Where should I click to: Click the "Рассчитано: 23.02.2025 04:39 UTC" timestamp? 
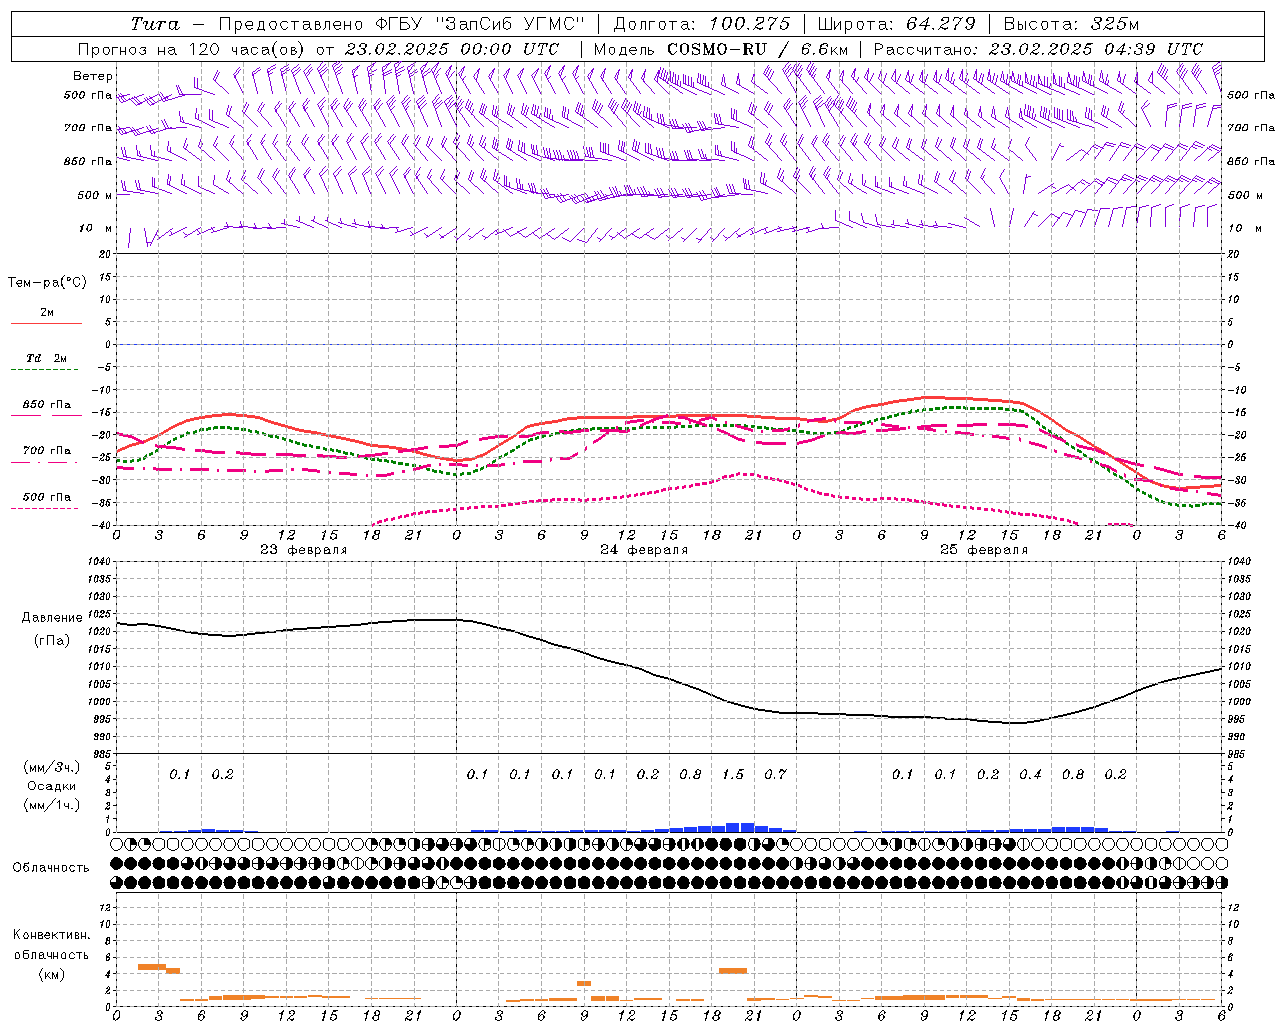1038,49
